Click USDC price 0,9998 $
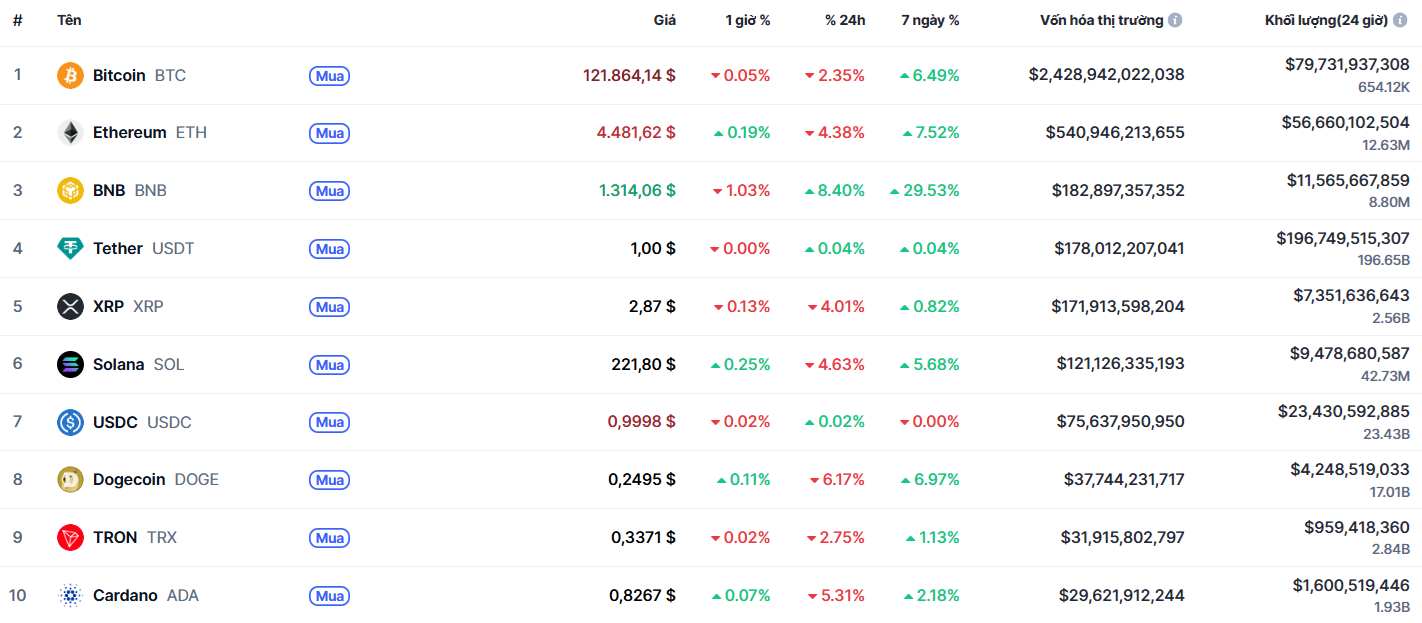1422x623 pixels. pos(642,423)
